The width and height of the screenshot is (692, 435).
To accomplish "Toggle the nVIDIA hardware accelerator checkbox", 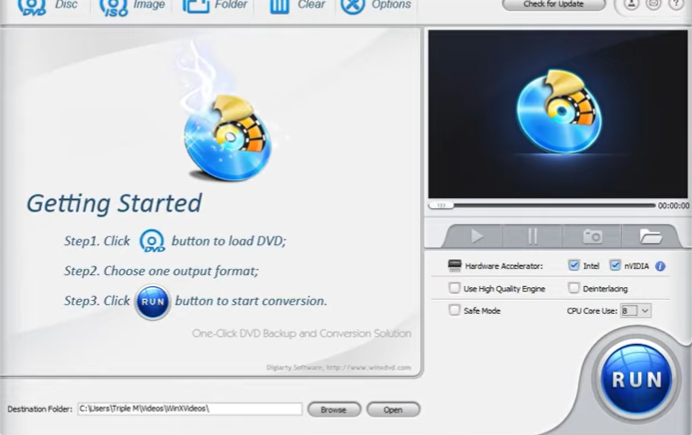I will 615,265.
